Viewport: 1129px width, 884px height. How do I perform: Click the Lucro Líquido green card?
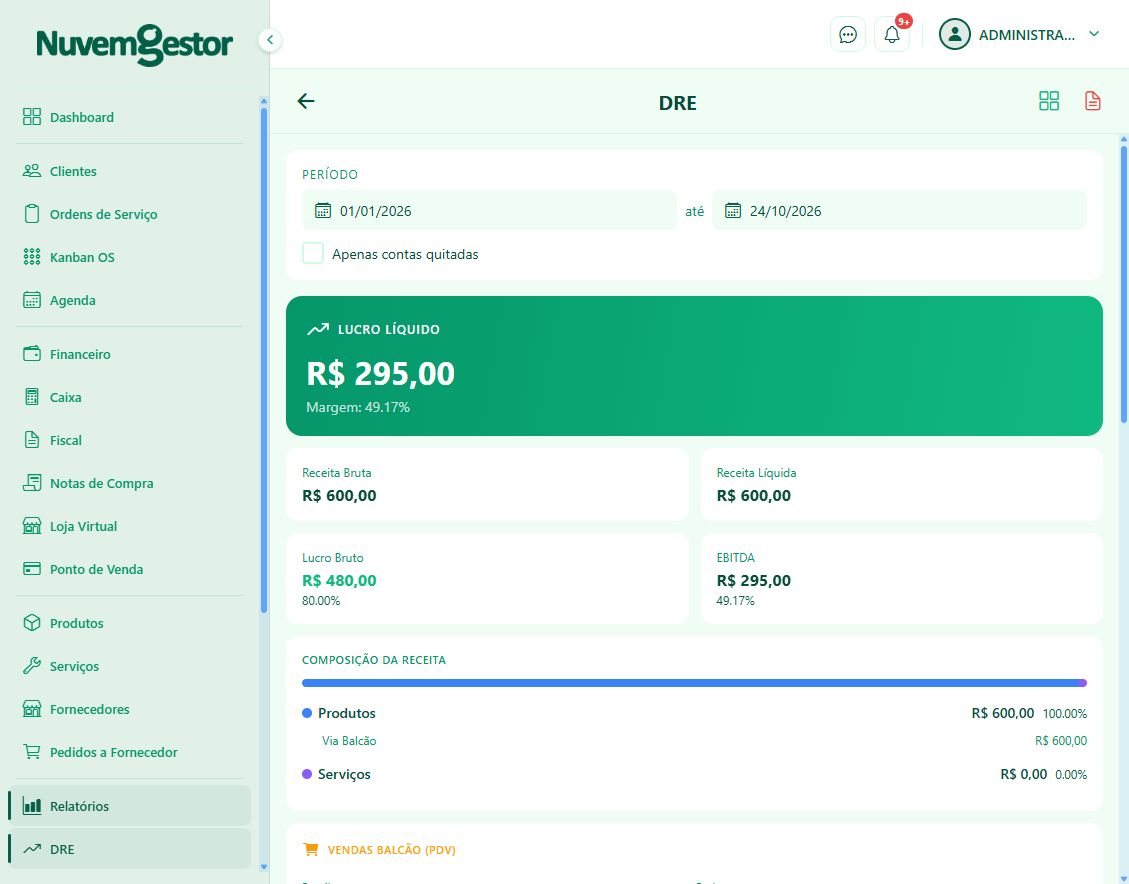tap(694, 366)
